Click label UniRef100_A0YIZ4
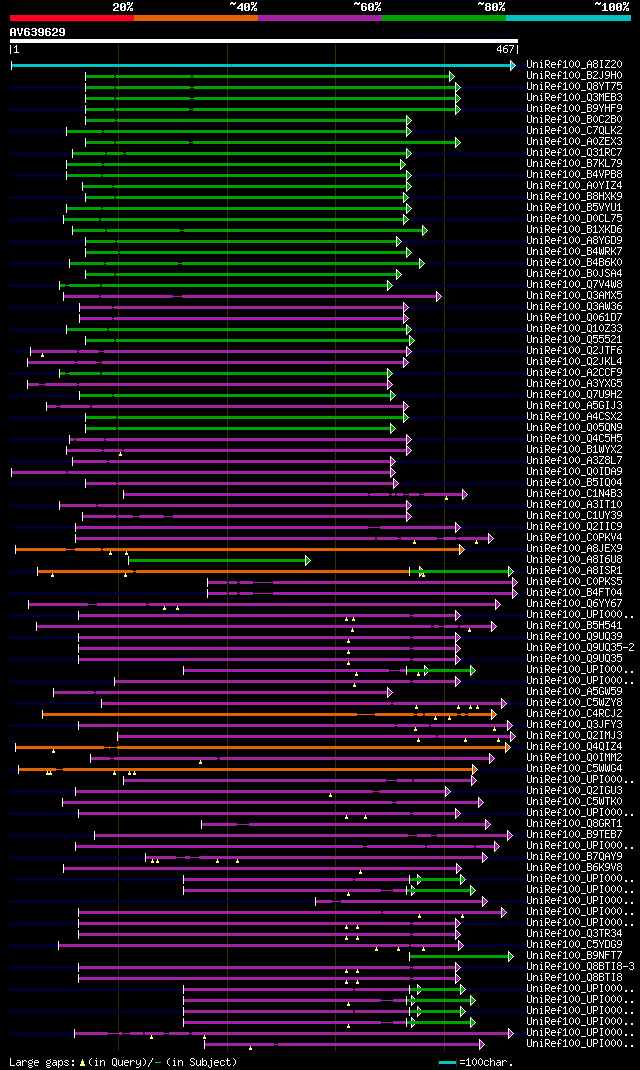This screenshot has width=640, height=1070. coord(574,186)
